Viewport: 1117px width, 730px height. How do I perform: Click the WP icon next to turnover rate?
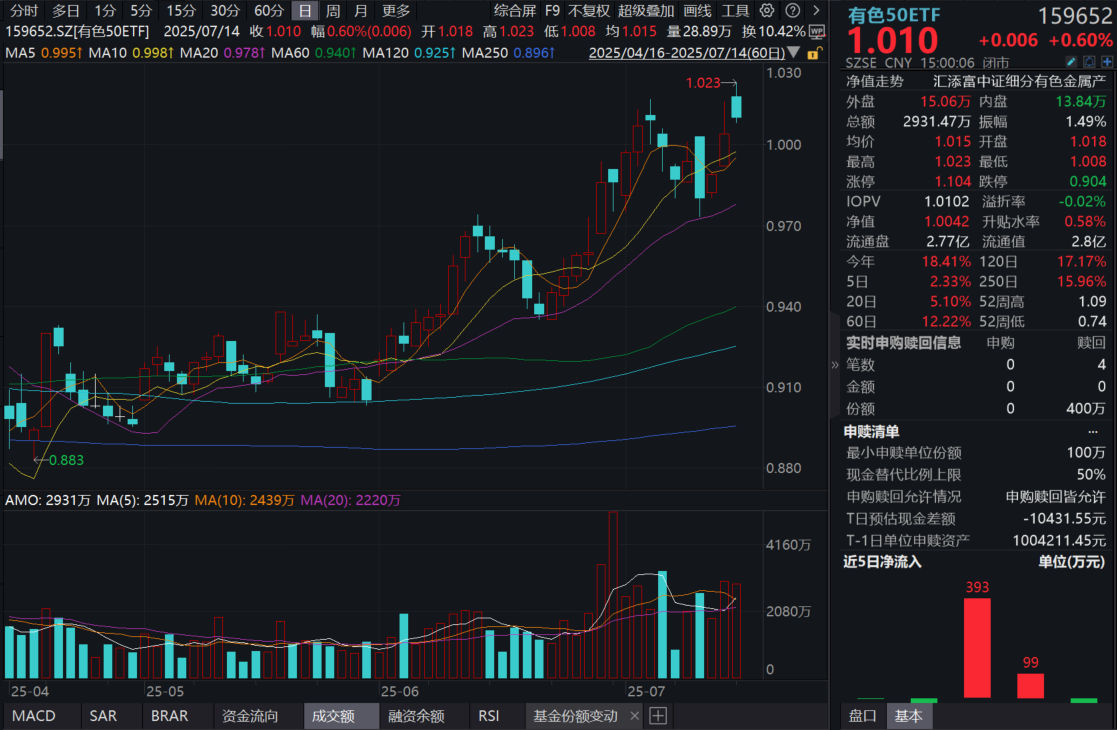(x=816, y=32)
